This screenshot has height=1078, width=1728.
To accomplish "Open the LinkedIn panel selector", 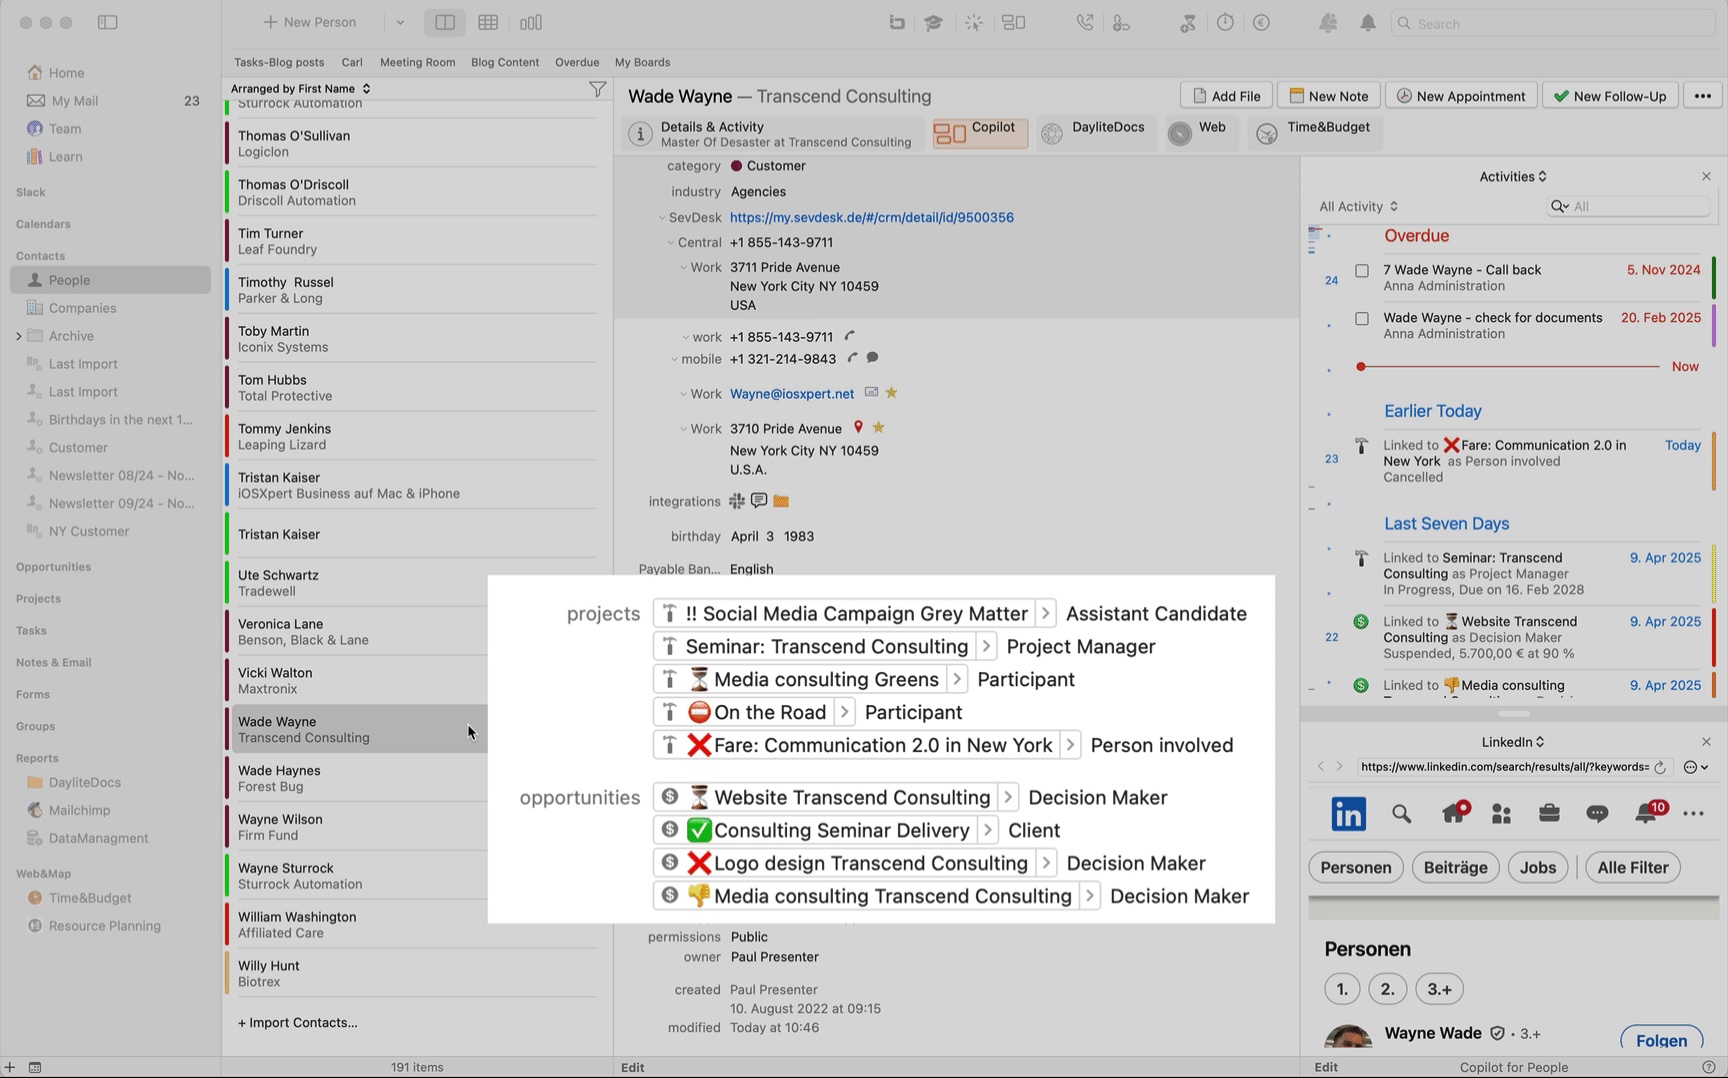I will 1513,742.
